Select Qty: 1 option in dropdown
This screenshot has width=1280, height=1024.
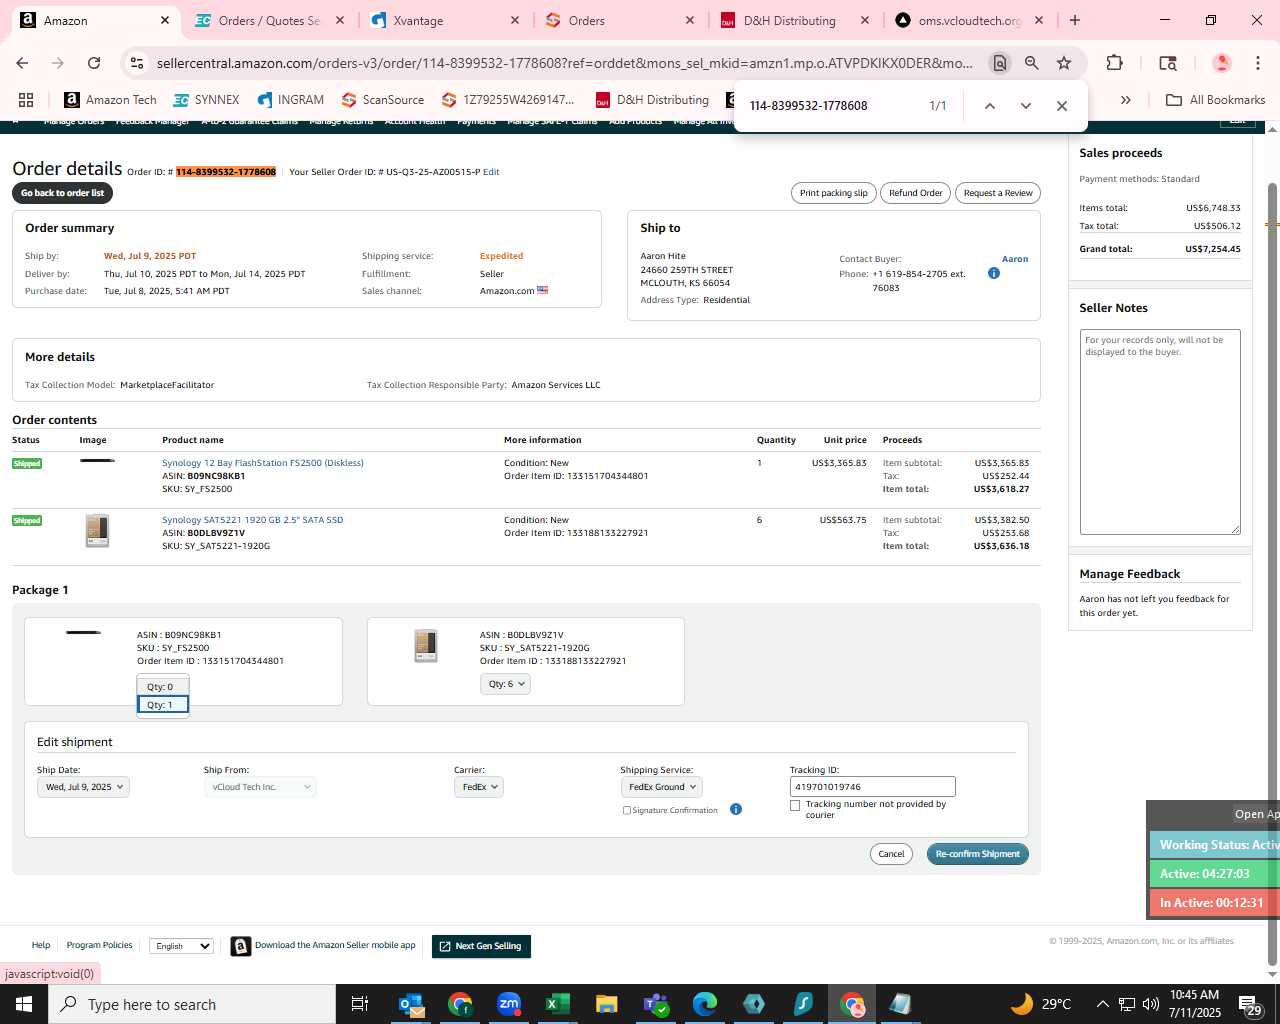[163, 705]
